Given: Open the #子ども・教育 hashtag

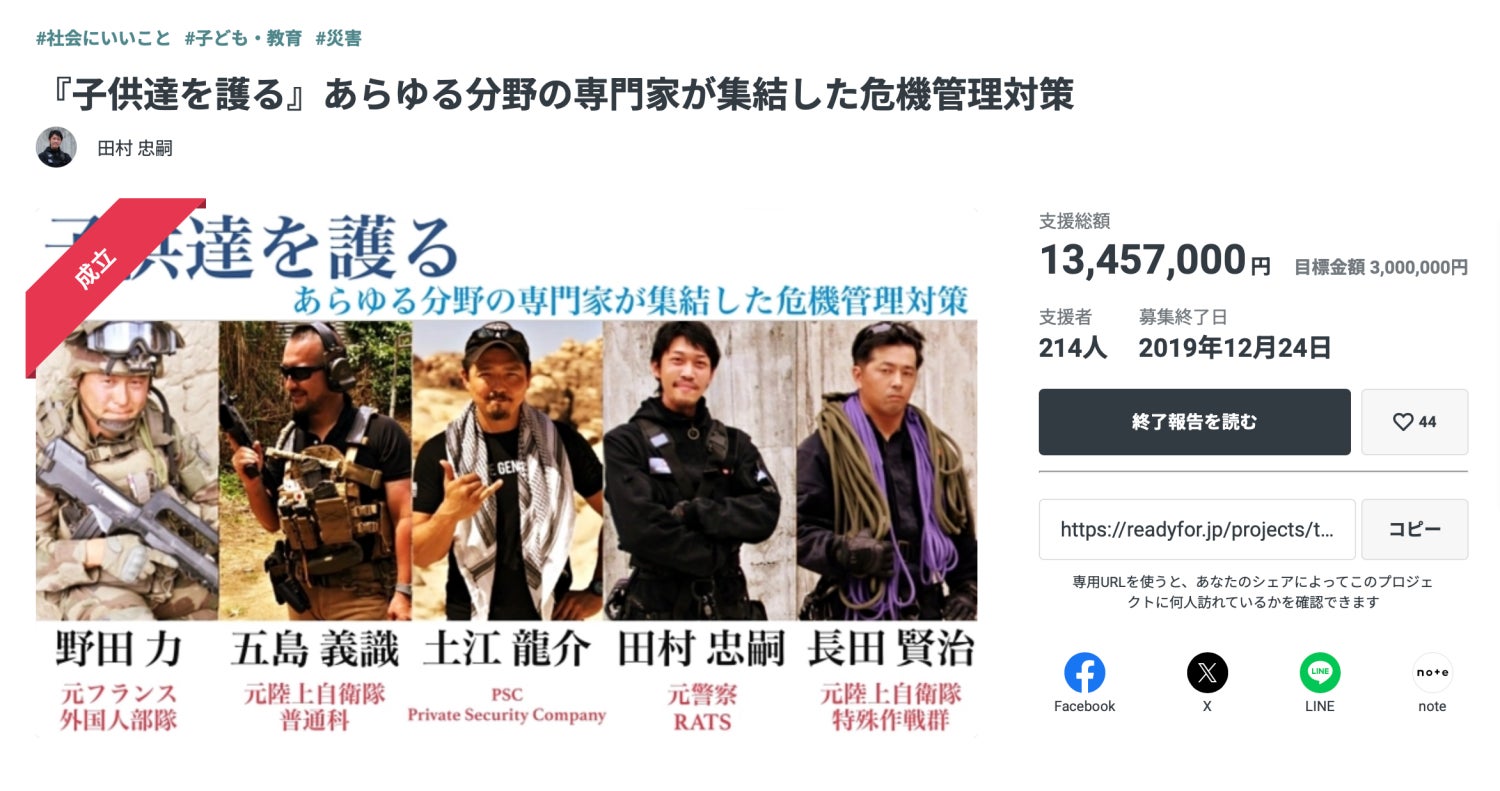Looking at the screenshot, I should 243,38.
